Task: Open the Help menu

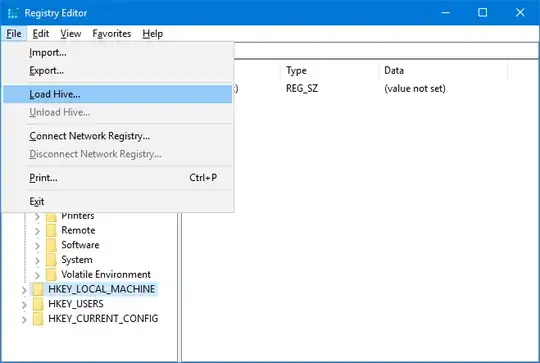Action: tap(153, 34)
